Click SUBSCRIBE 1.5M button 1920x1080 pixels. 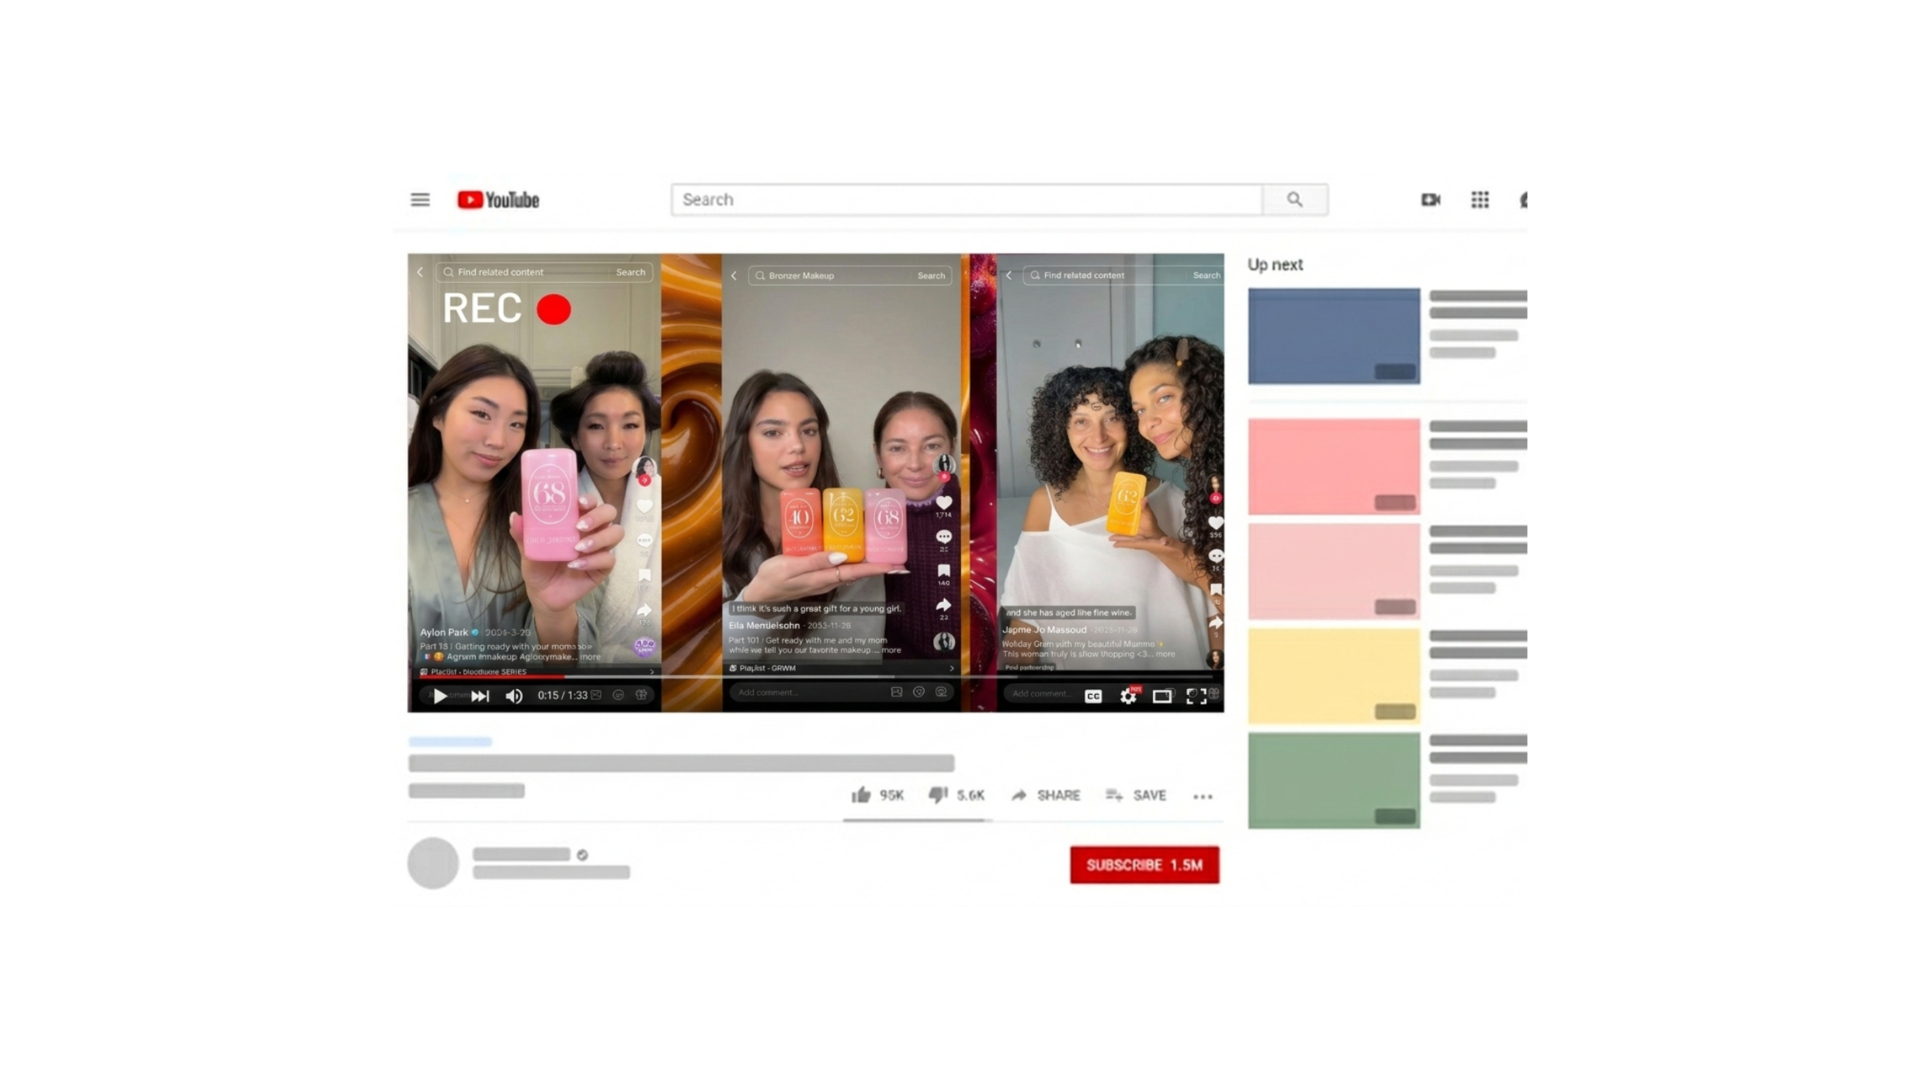tap(1144, 865)
